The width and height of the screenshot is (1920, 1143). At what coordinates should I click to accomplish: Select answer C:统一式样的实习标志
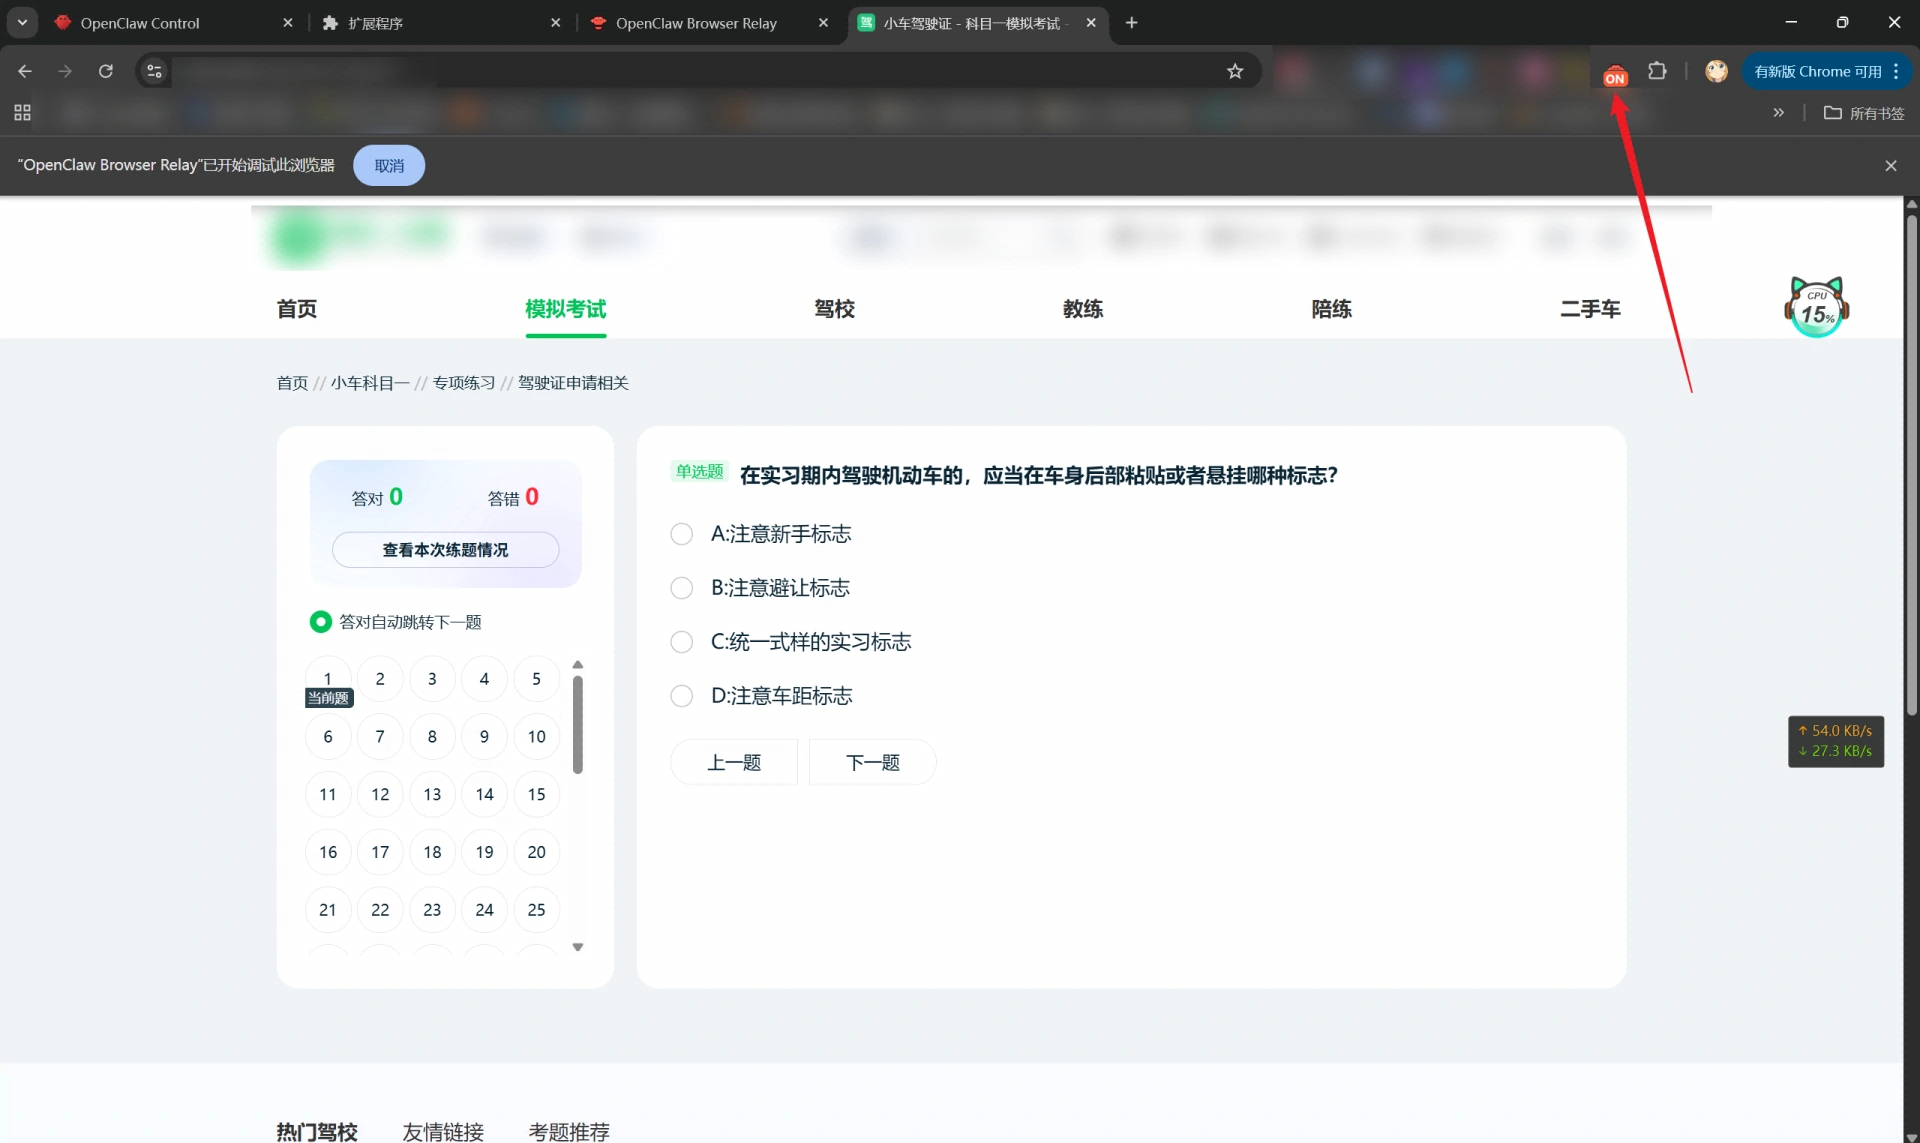(x=681, y=642)
